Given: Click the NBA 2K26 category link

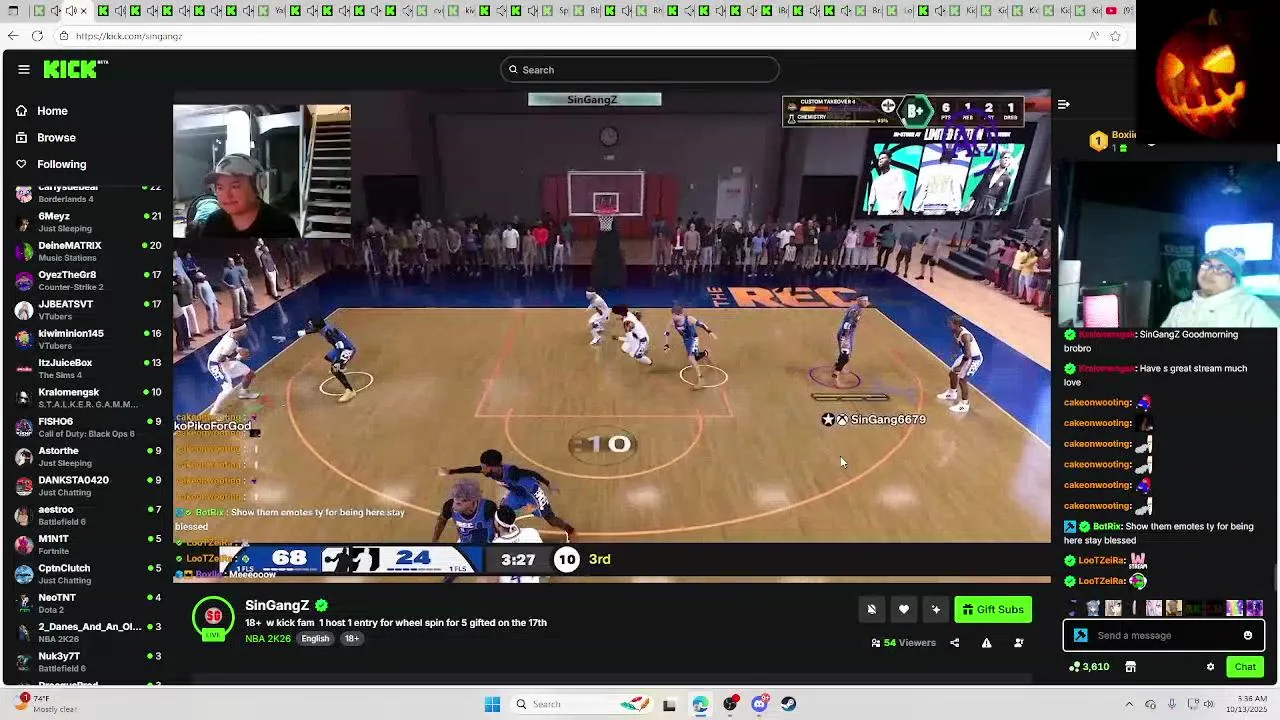Looking at the screenshot, I should click(268, 639).
